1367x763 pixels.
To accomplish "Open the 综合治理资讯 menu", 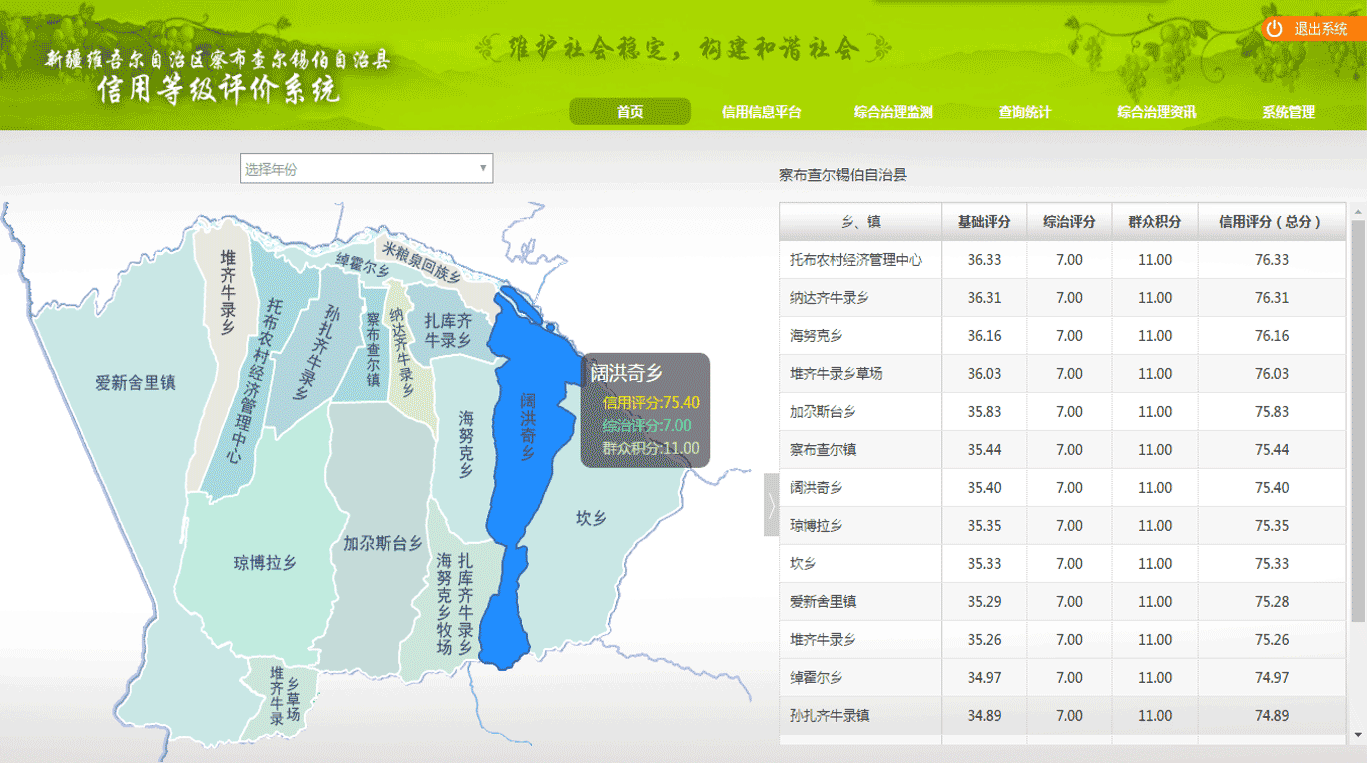I will tap(1157, 112).
